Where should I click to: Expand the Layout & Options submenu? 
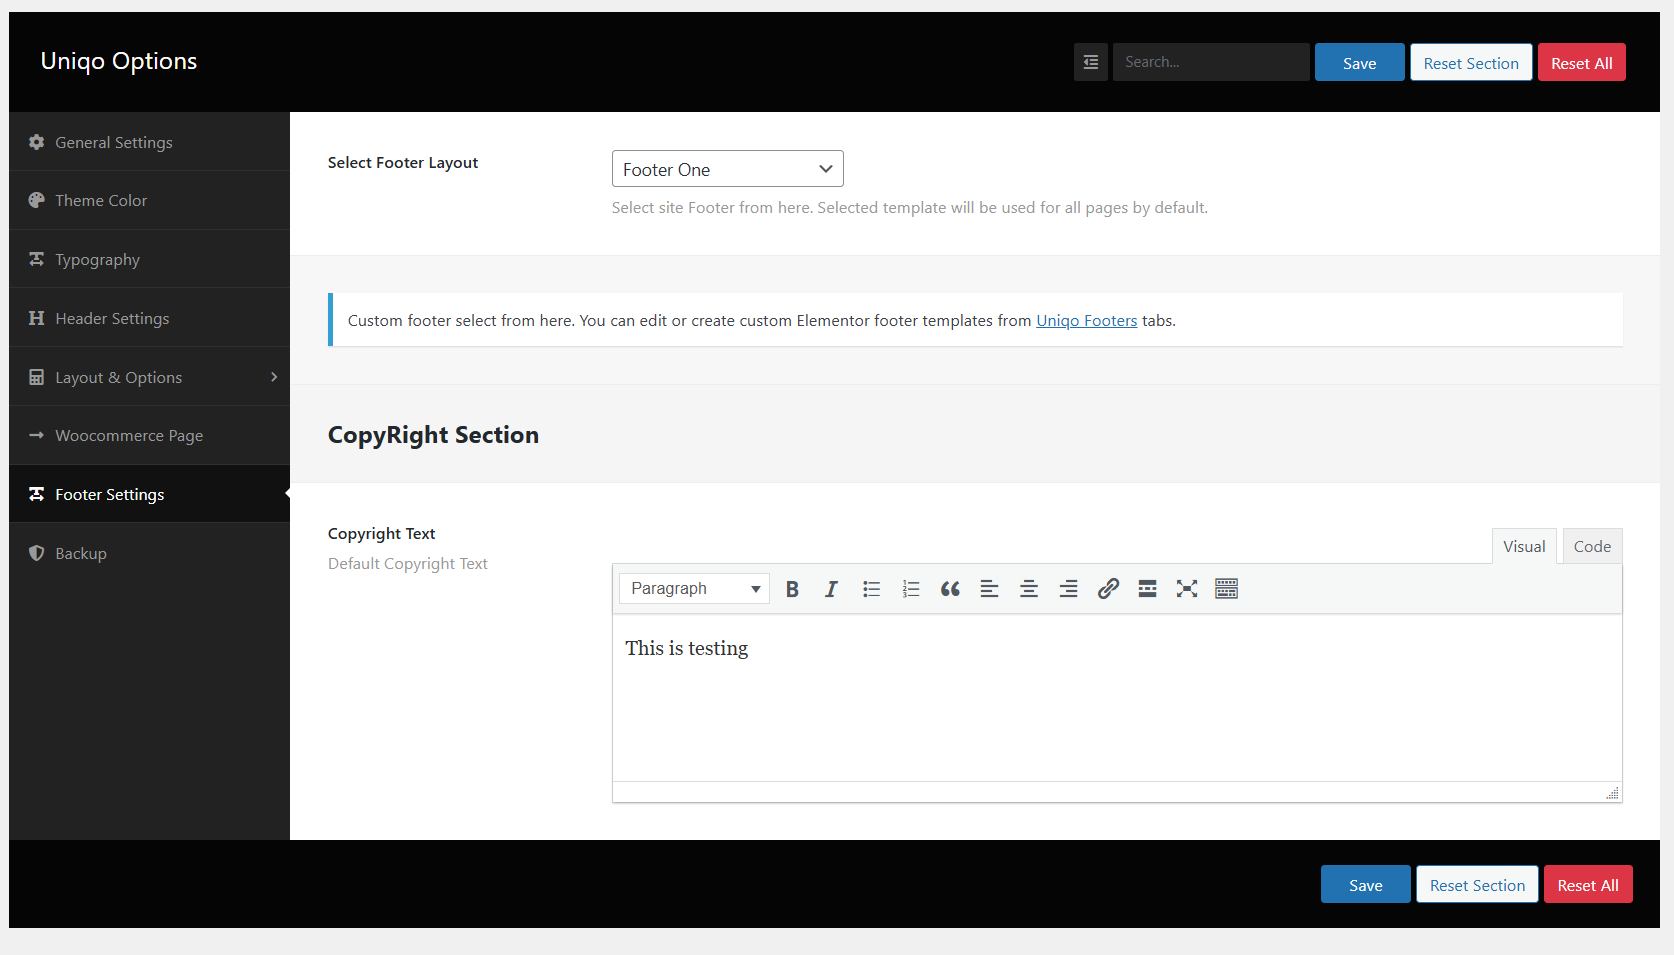(150, 377)
